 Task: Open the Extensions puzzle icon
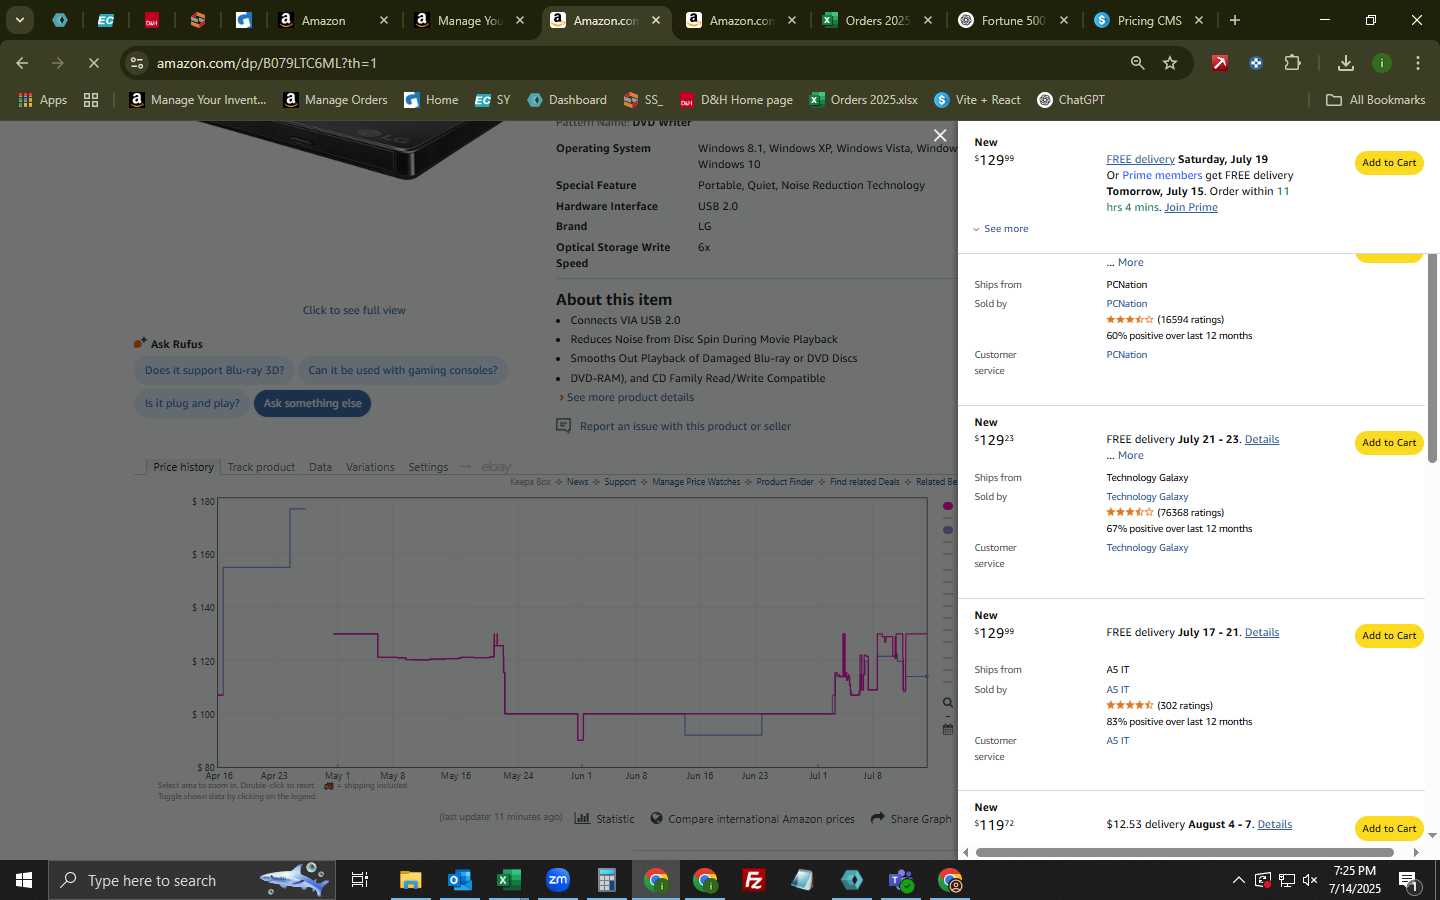[1292, 63]
